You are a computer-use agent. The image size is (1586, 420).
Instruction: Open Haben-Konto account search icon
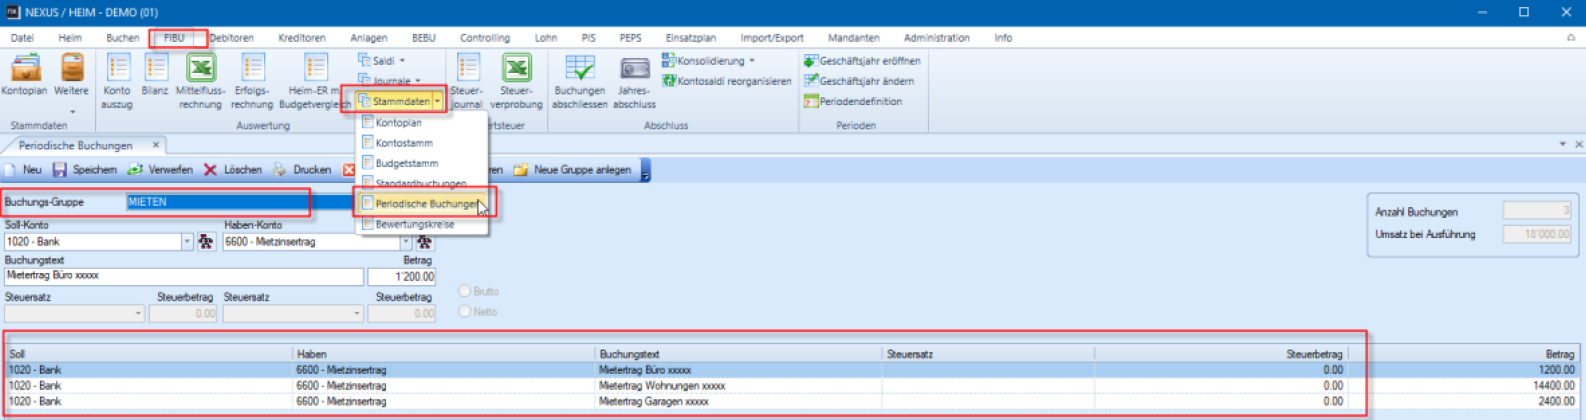point(424,242)
